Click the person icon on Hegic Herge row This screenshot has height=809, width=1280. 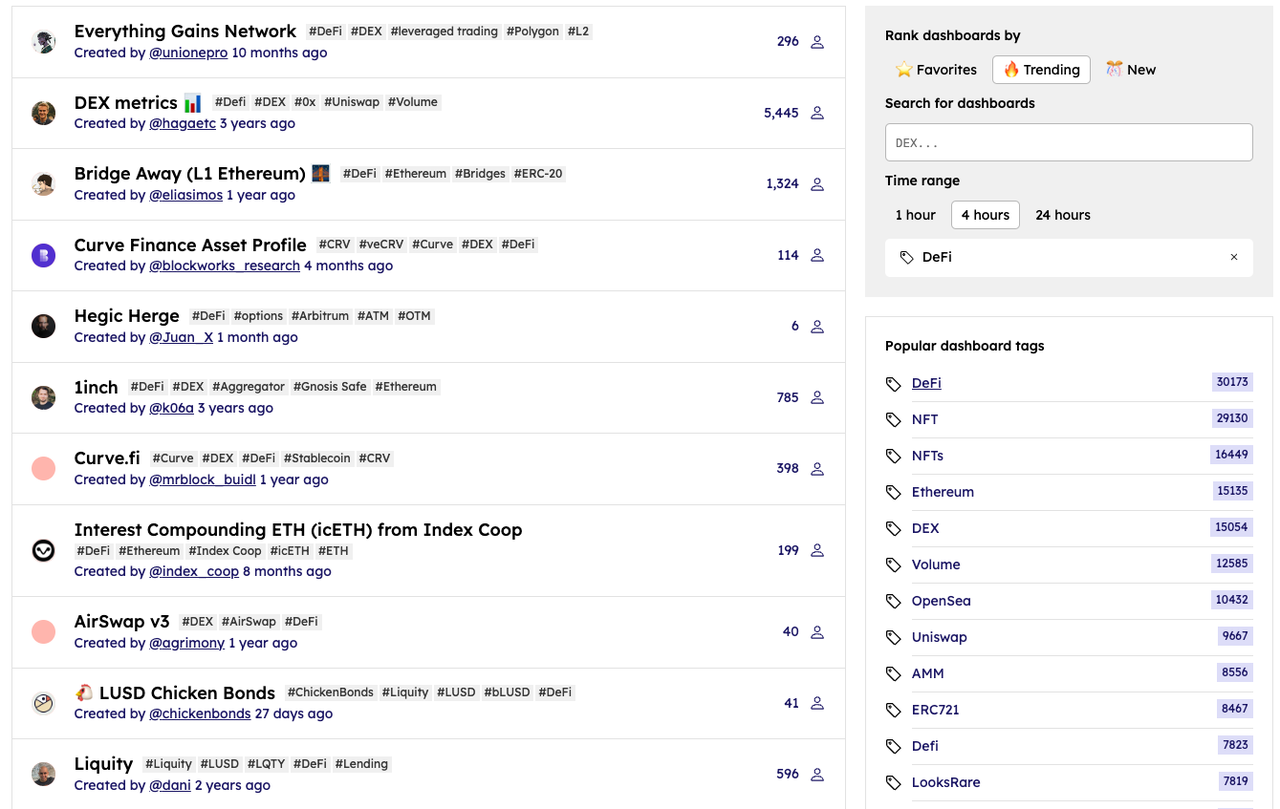(x=817, y=326)
